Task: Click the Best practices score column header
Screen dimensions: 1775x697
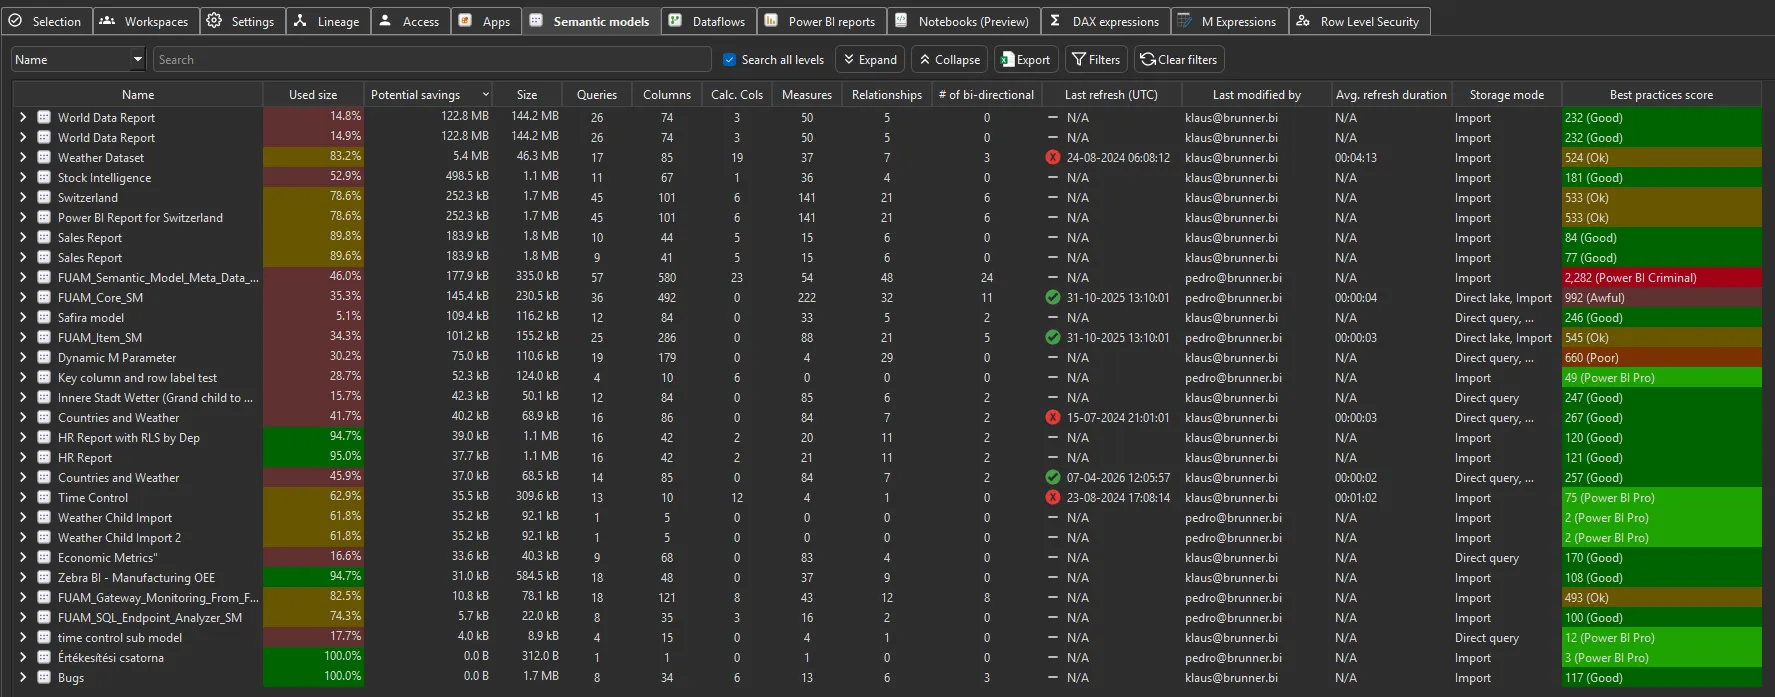Action: pos(1661,95)
